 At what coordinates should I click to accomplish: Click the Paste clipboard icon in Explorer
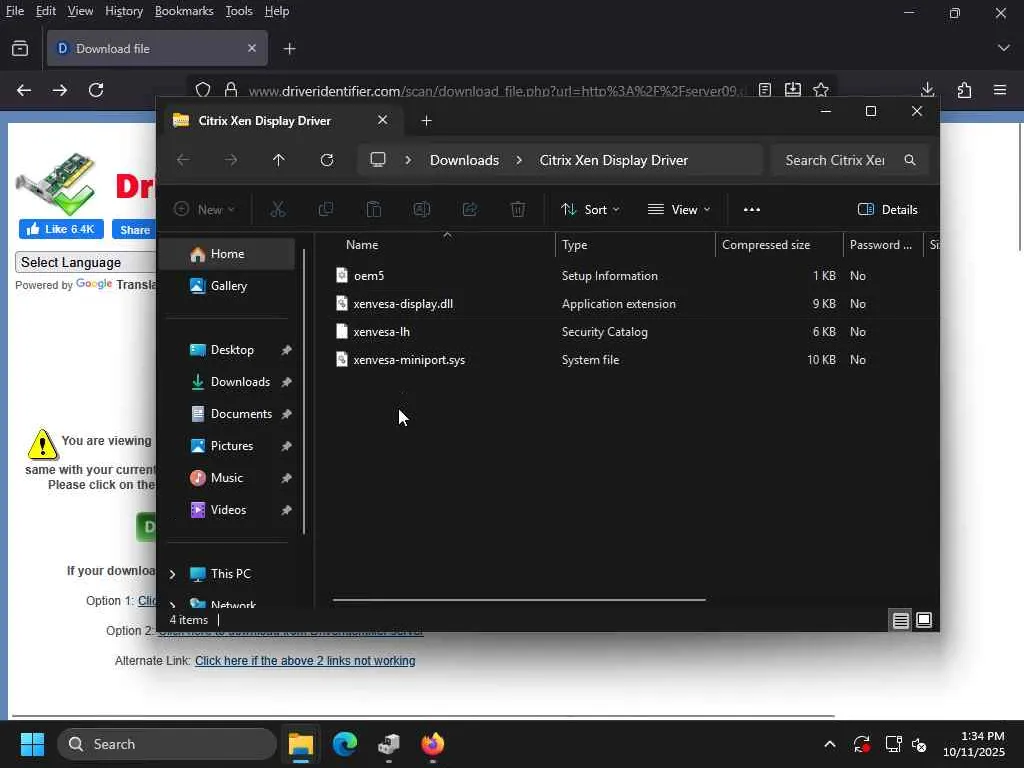[x=374, y=209]
